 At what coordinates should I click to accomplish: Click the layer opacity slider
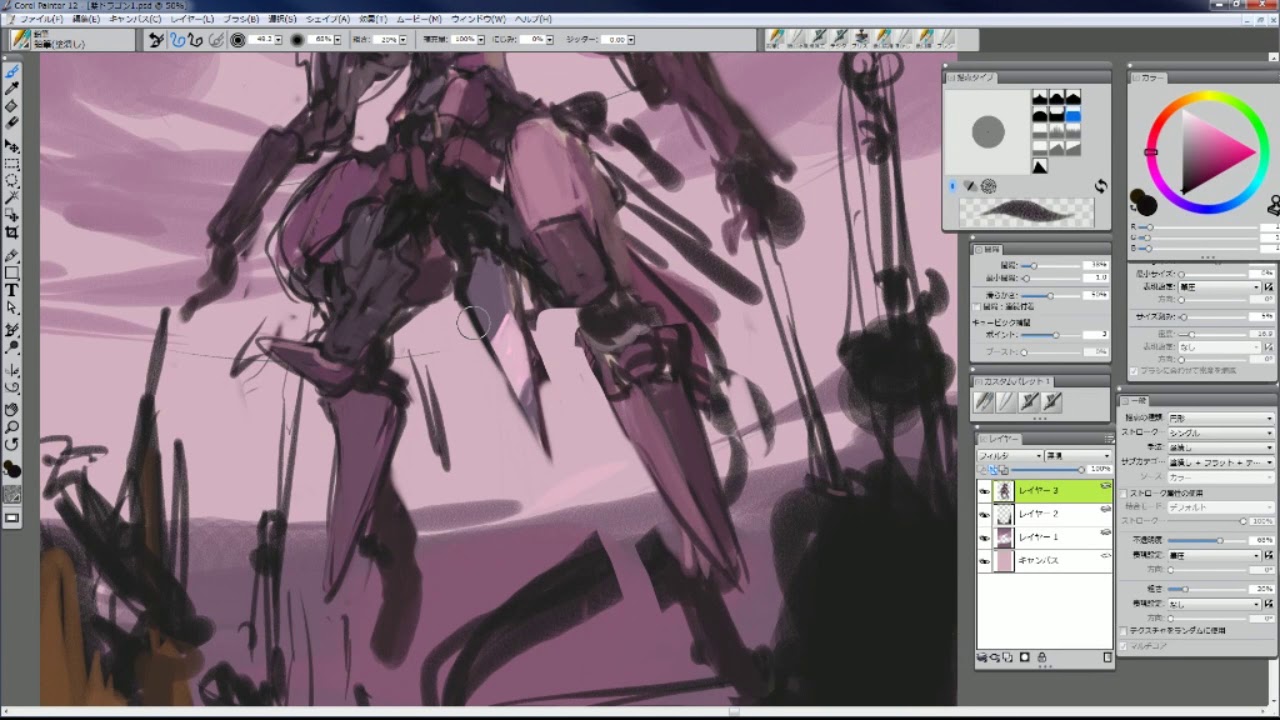click(1045, 470)
